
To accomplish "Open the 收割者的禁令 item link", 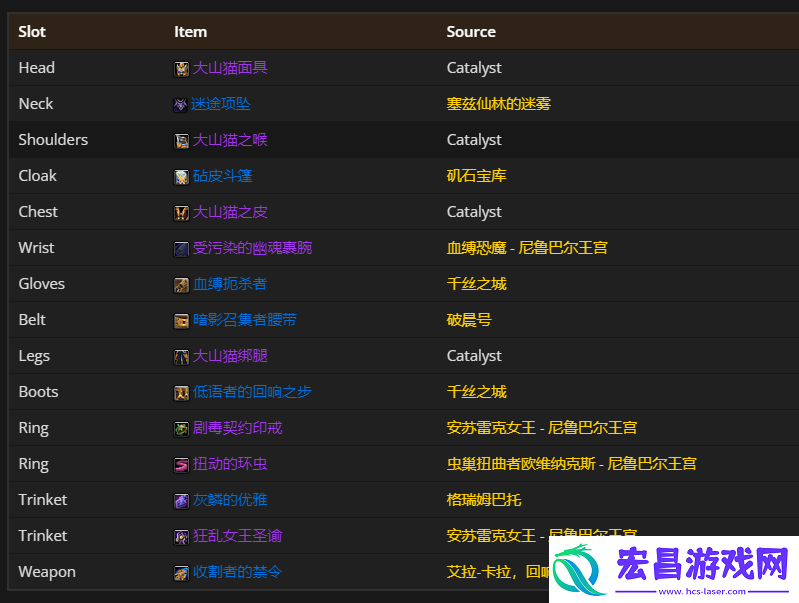I will tap(237, 572).
